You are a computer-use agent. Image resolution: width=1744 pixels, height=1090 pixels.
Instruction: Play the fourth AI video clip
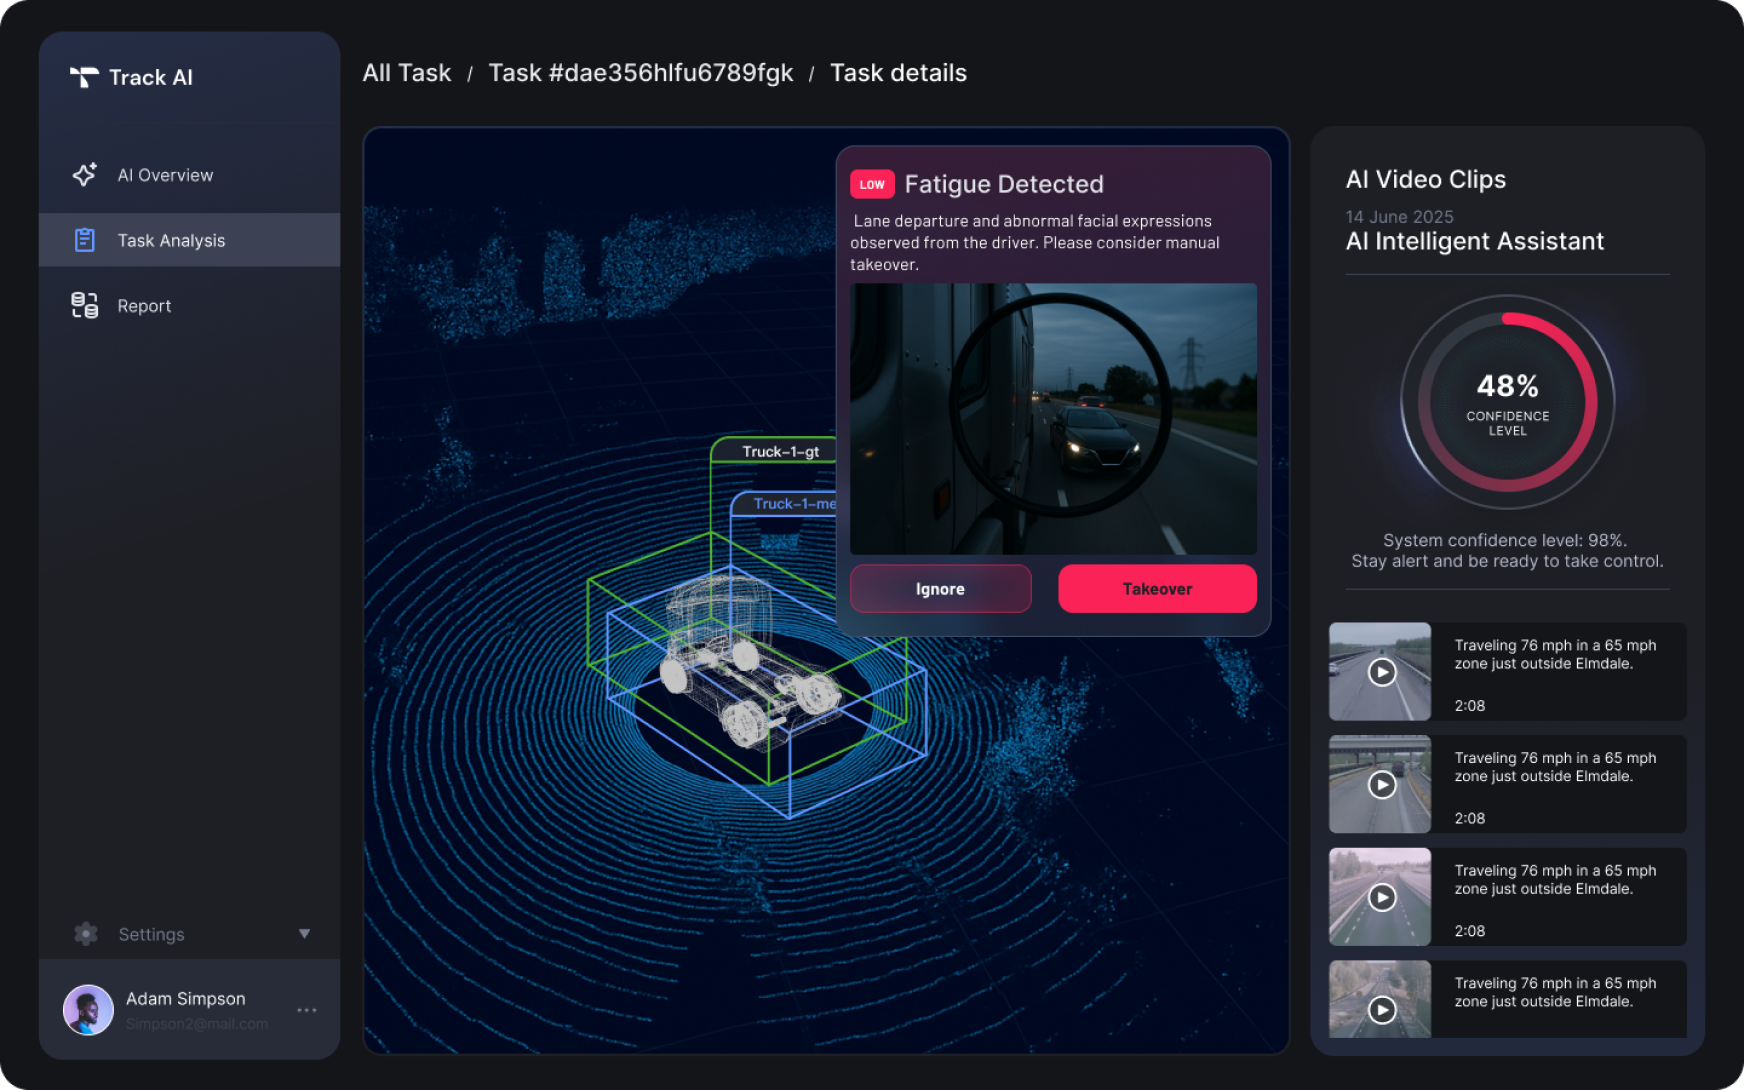(1382, 1010)
